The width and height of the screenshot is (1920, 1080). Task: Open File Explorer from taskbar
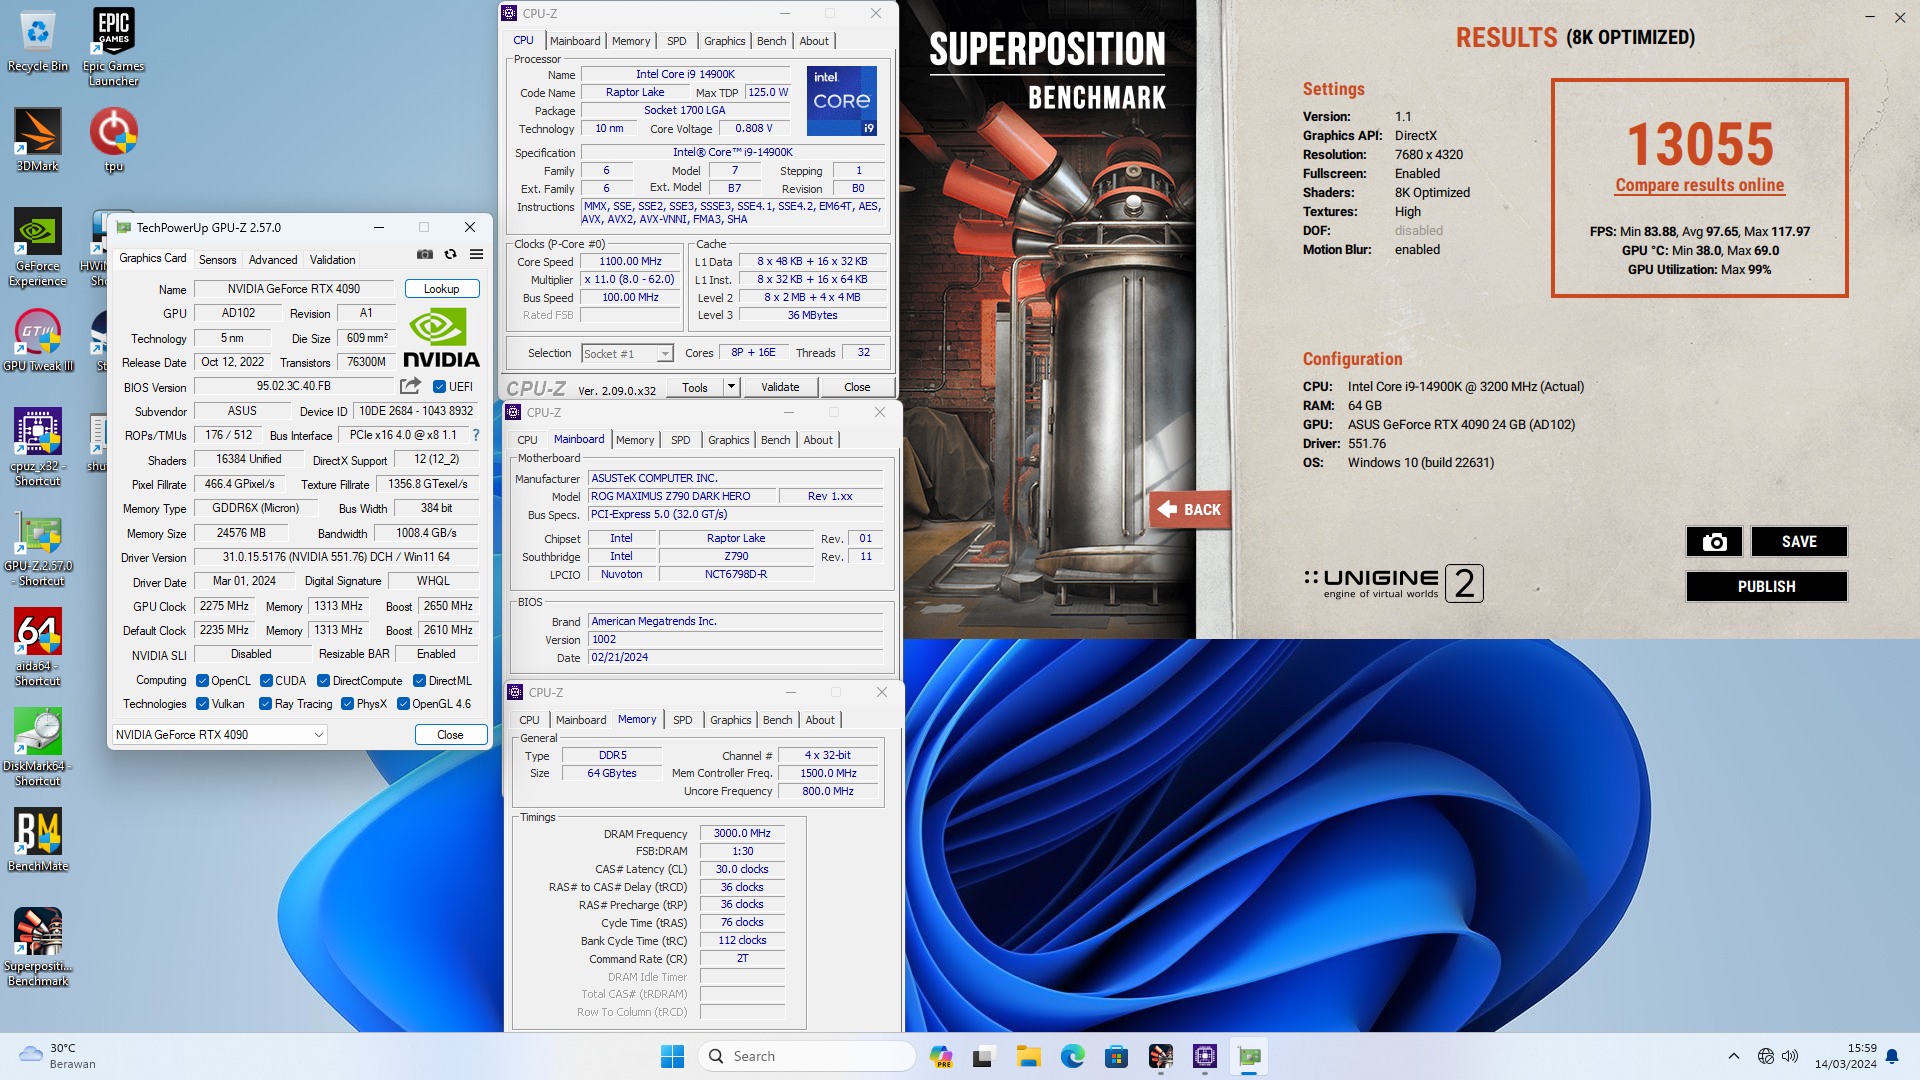pyautogui.click(x=1029, y=1056)
